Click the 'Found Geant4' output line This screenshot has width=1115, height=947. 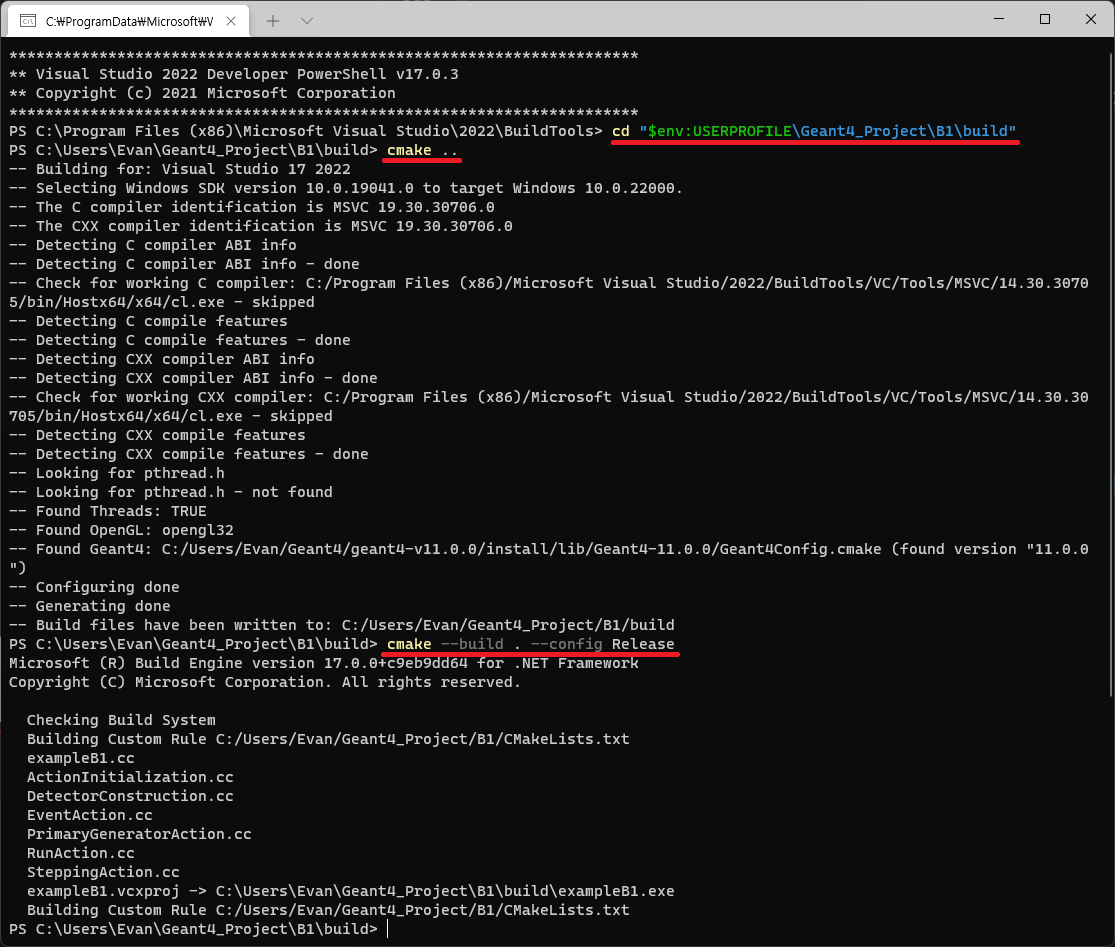[x=548, y=549]
